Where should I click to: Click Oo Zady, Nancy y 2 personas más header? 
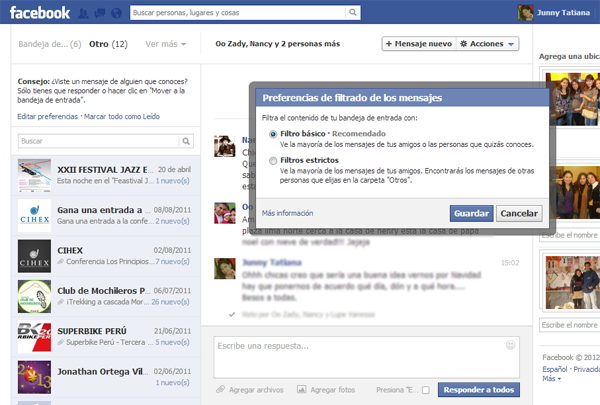(277, 44)
